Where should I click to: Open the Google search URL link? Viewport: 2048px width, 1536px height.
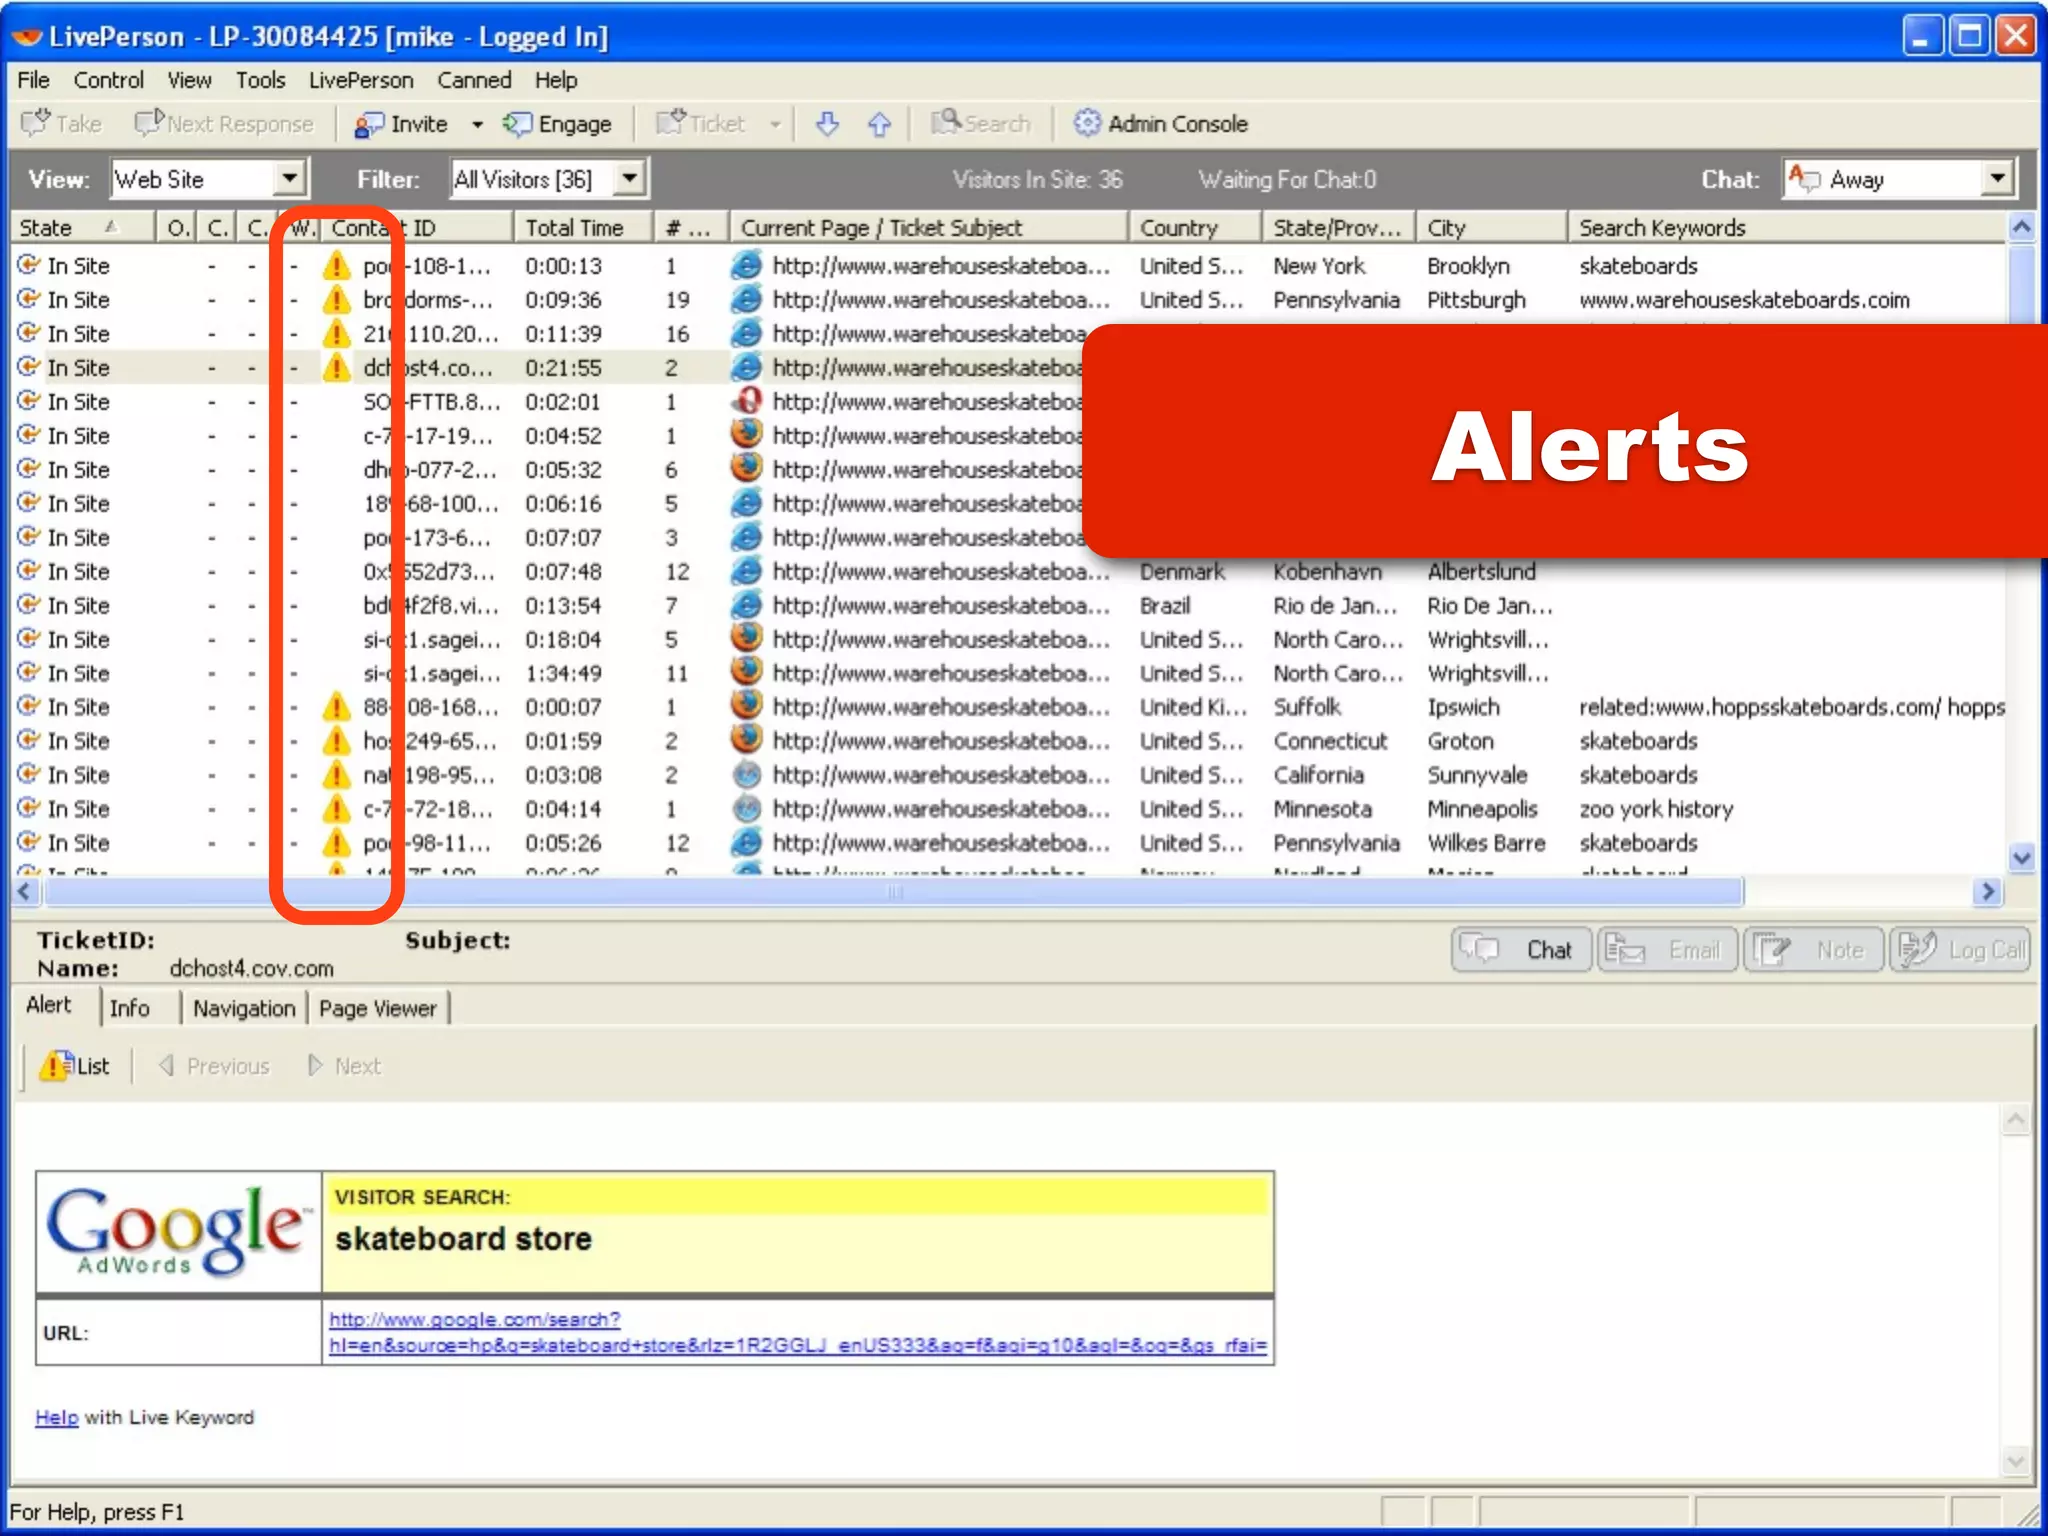pos(798,1332)
